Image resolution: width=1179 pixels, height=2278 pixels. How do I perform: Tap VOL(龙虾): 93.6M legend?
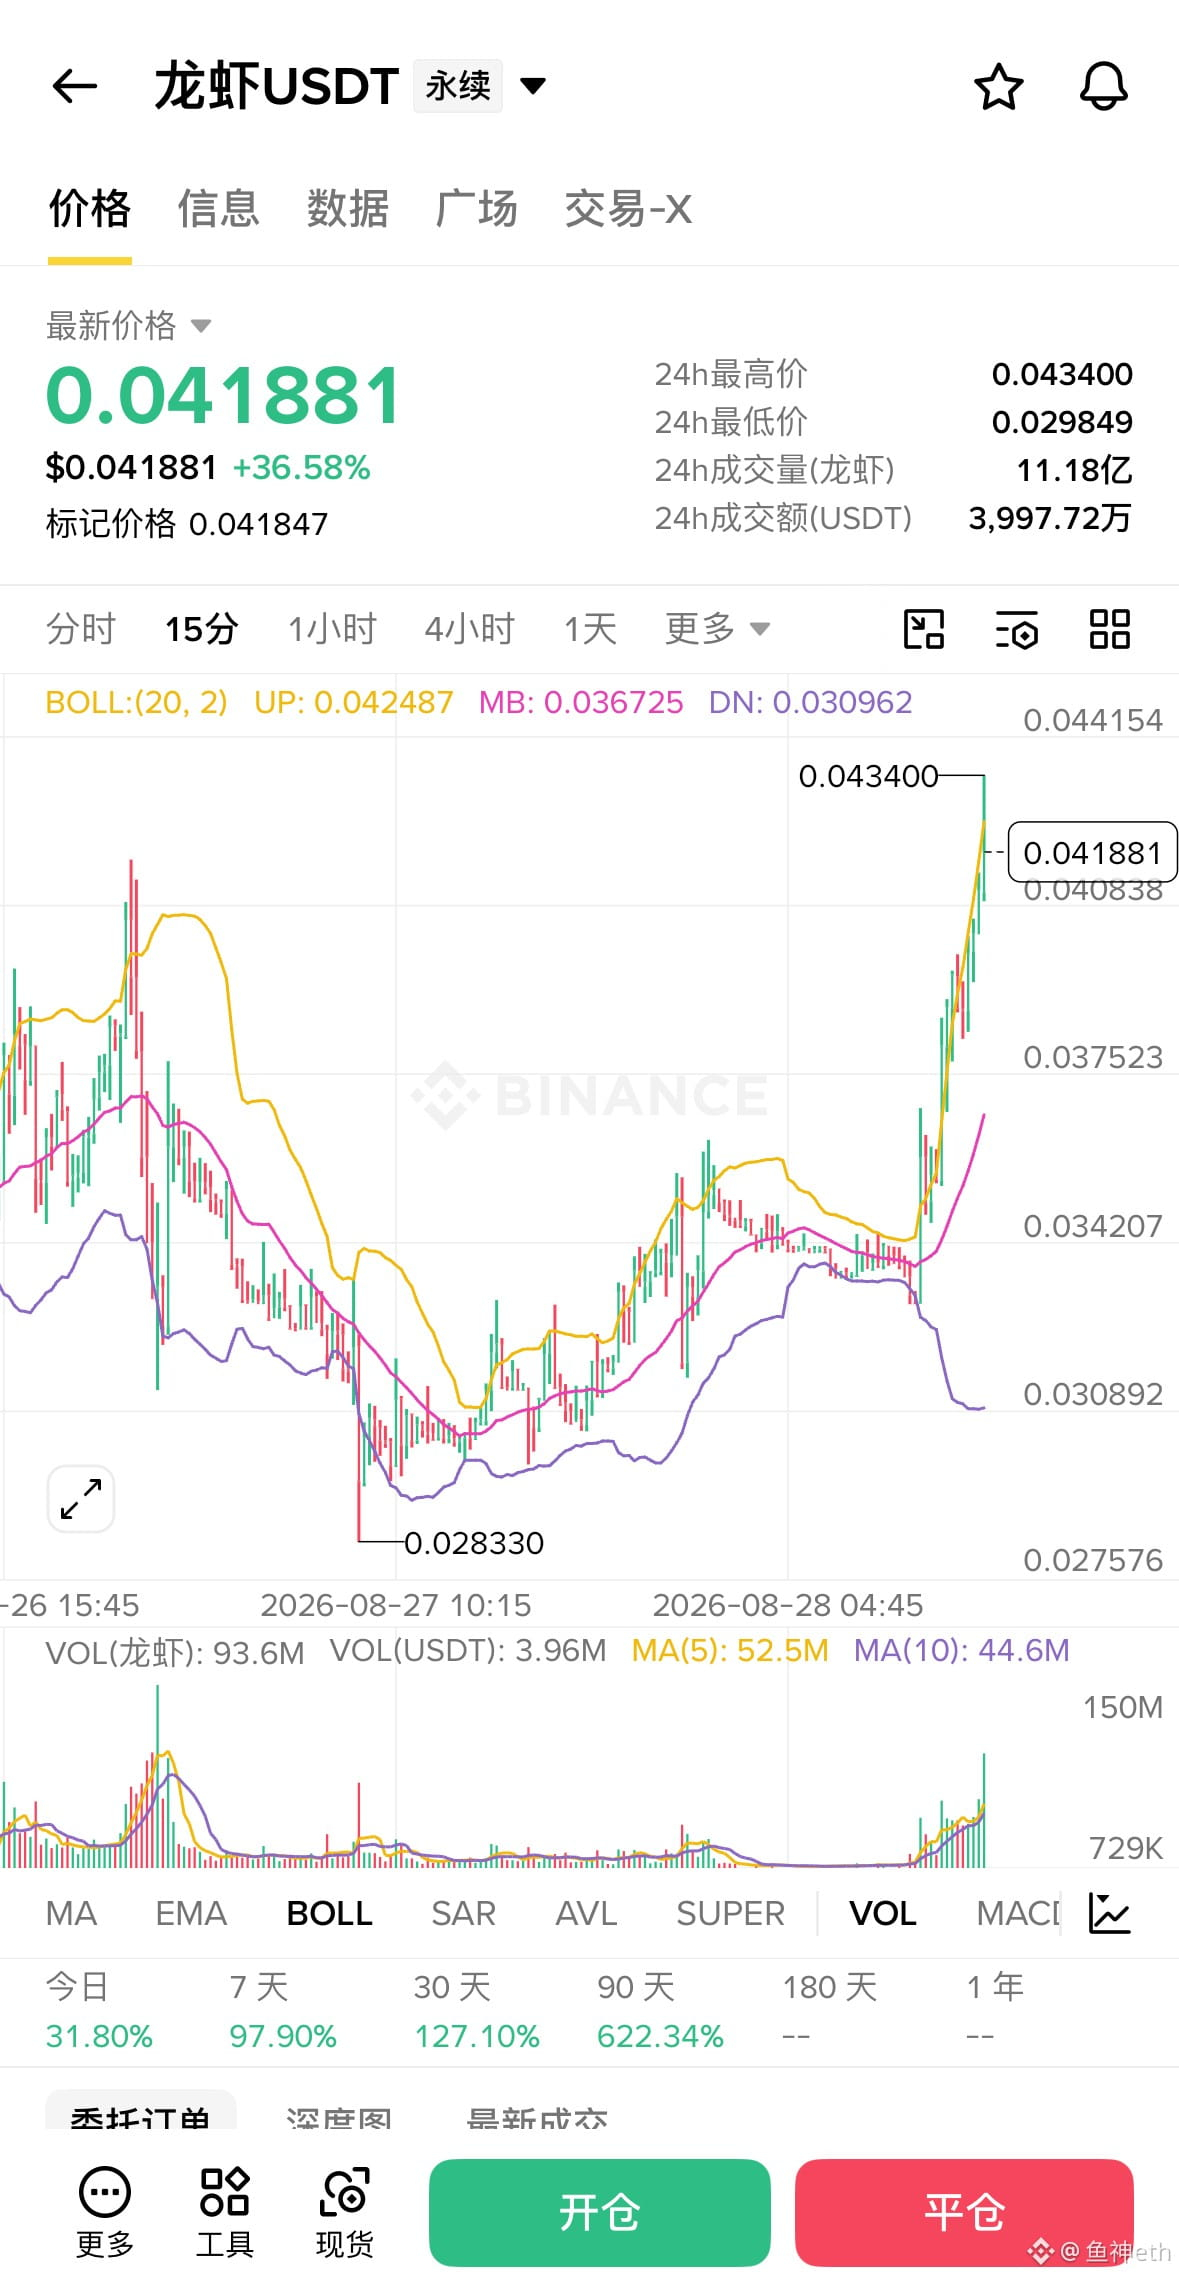click(x=175, y=1653)
